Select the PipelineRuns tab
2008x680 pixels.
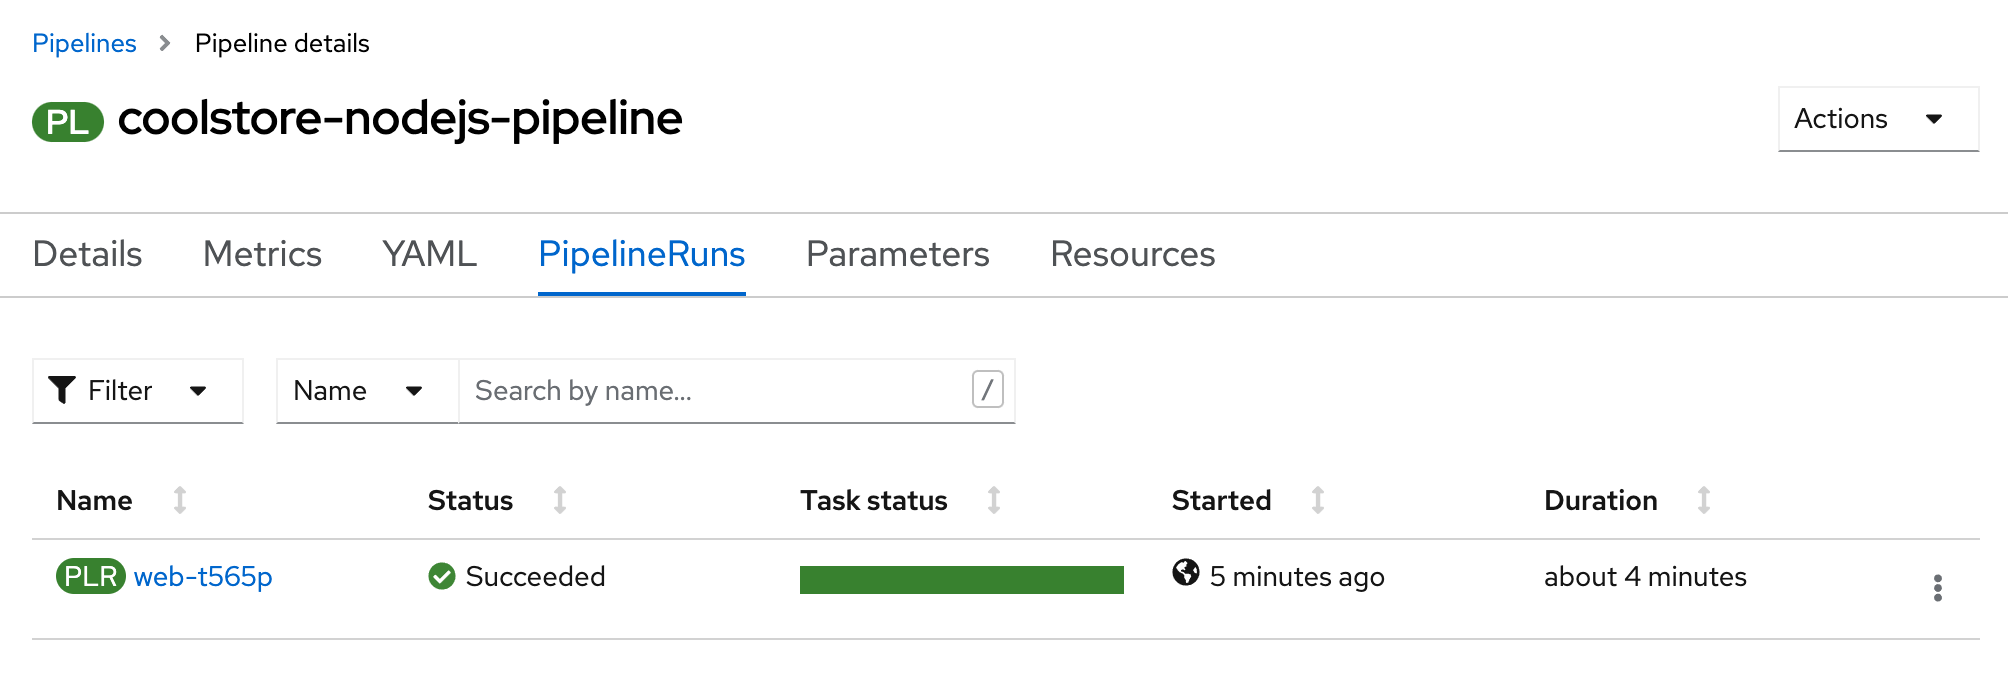coord(642,254)
